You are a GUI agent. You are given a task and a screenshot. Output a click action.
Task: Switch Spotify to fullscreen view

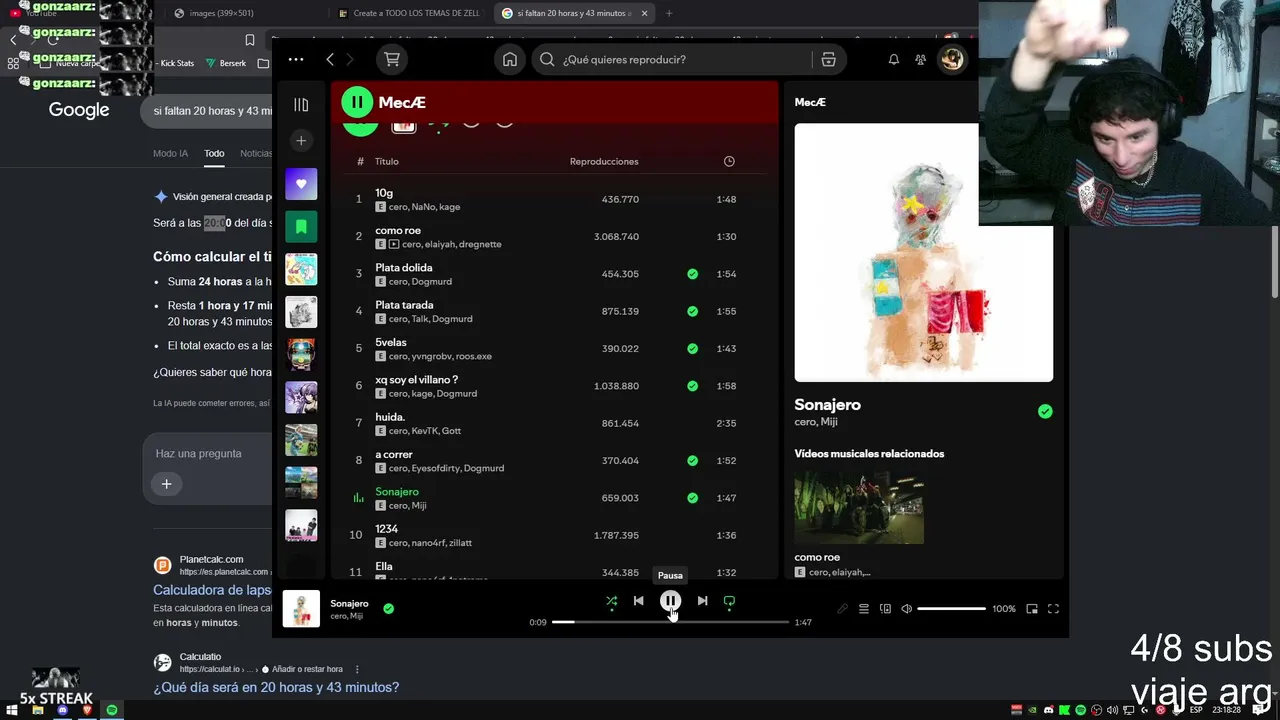click(x=1053, y=609)
